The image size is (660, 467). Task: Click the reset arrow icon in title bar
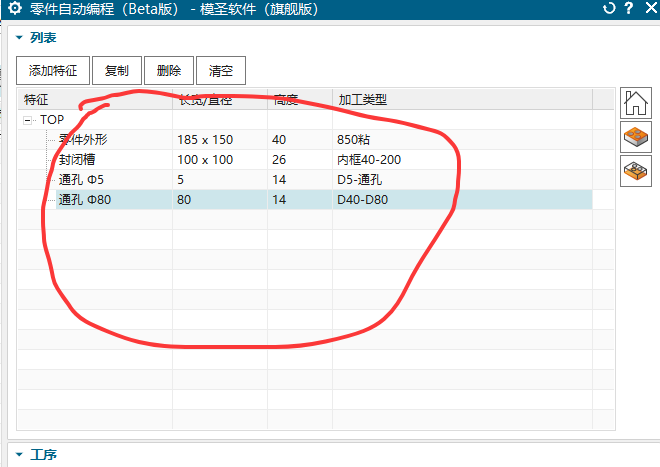pos(609,8)
